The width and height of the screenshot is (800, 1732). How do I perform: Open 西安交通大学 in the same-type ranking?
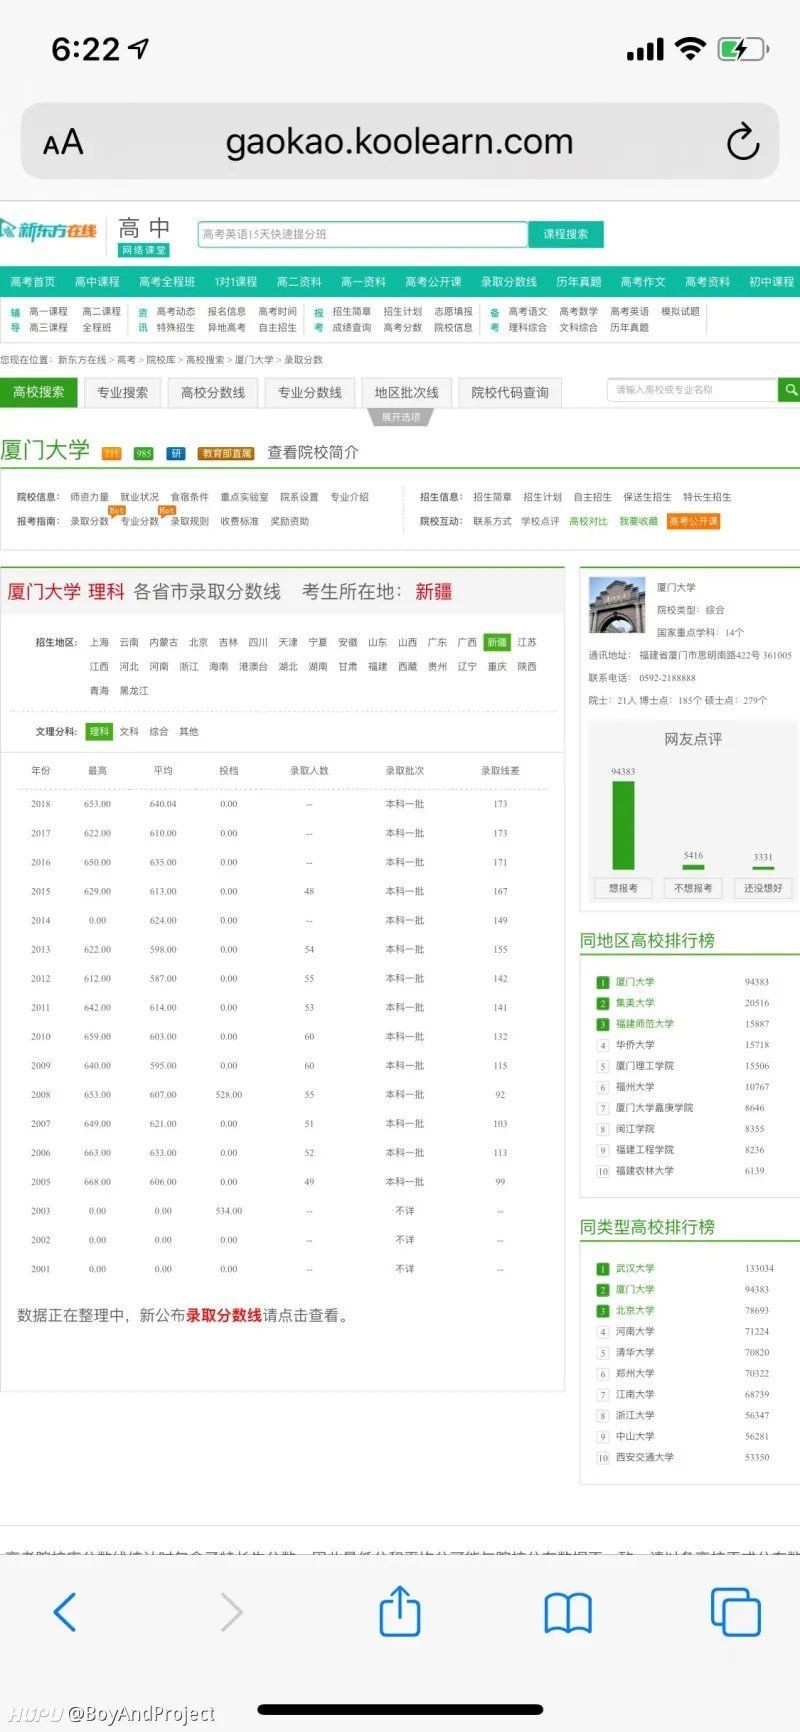tap(645, 1457)
